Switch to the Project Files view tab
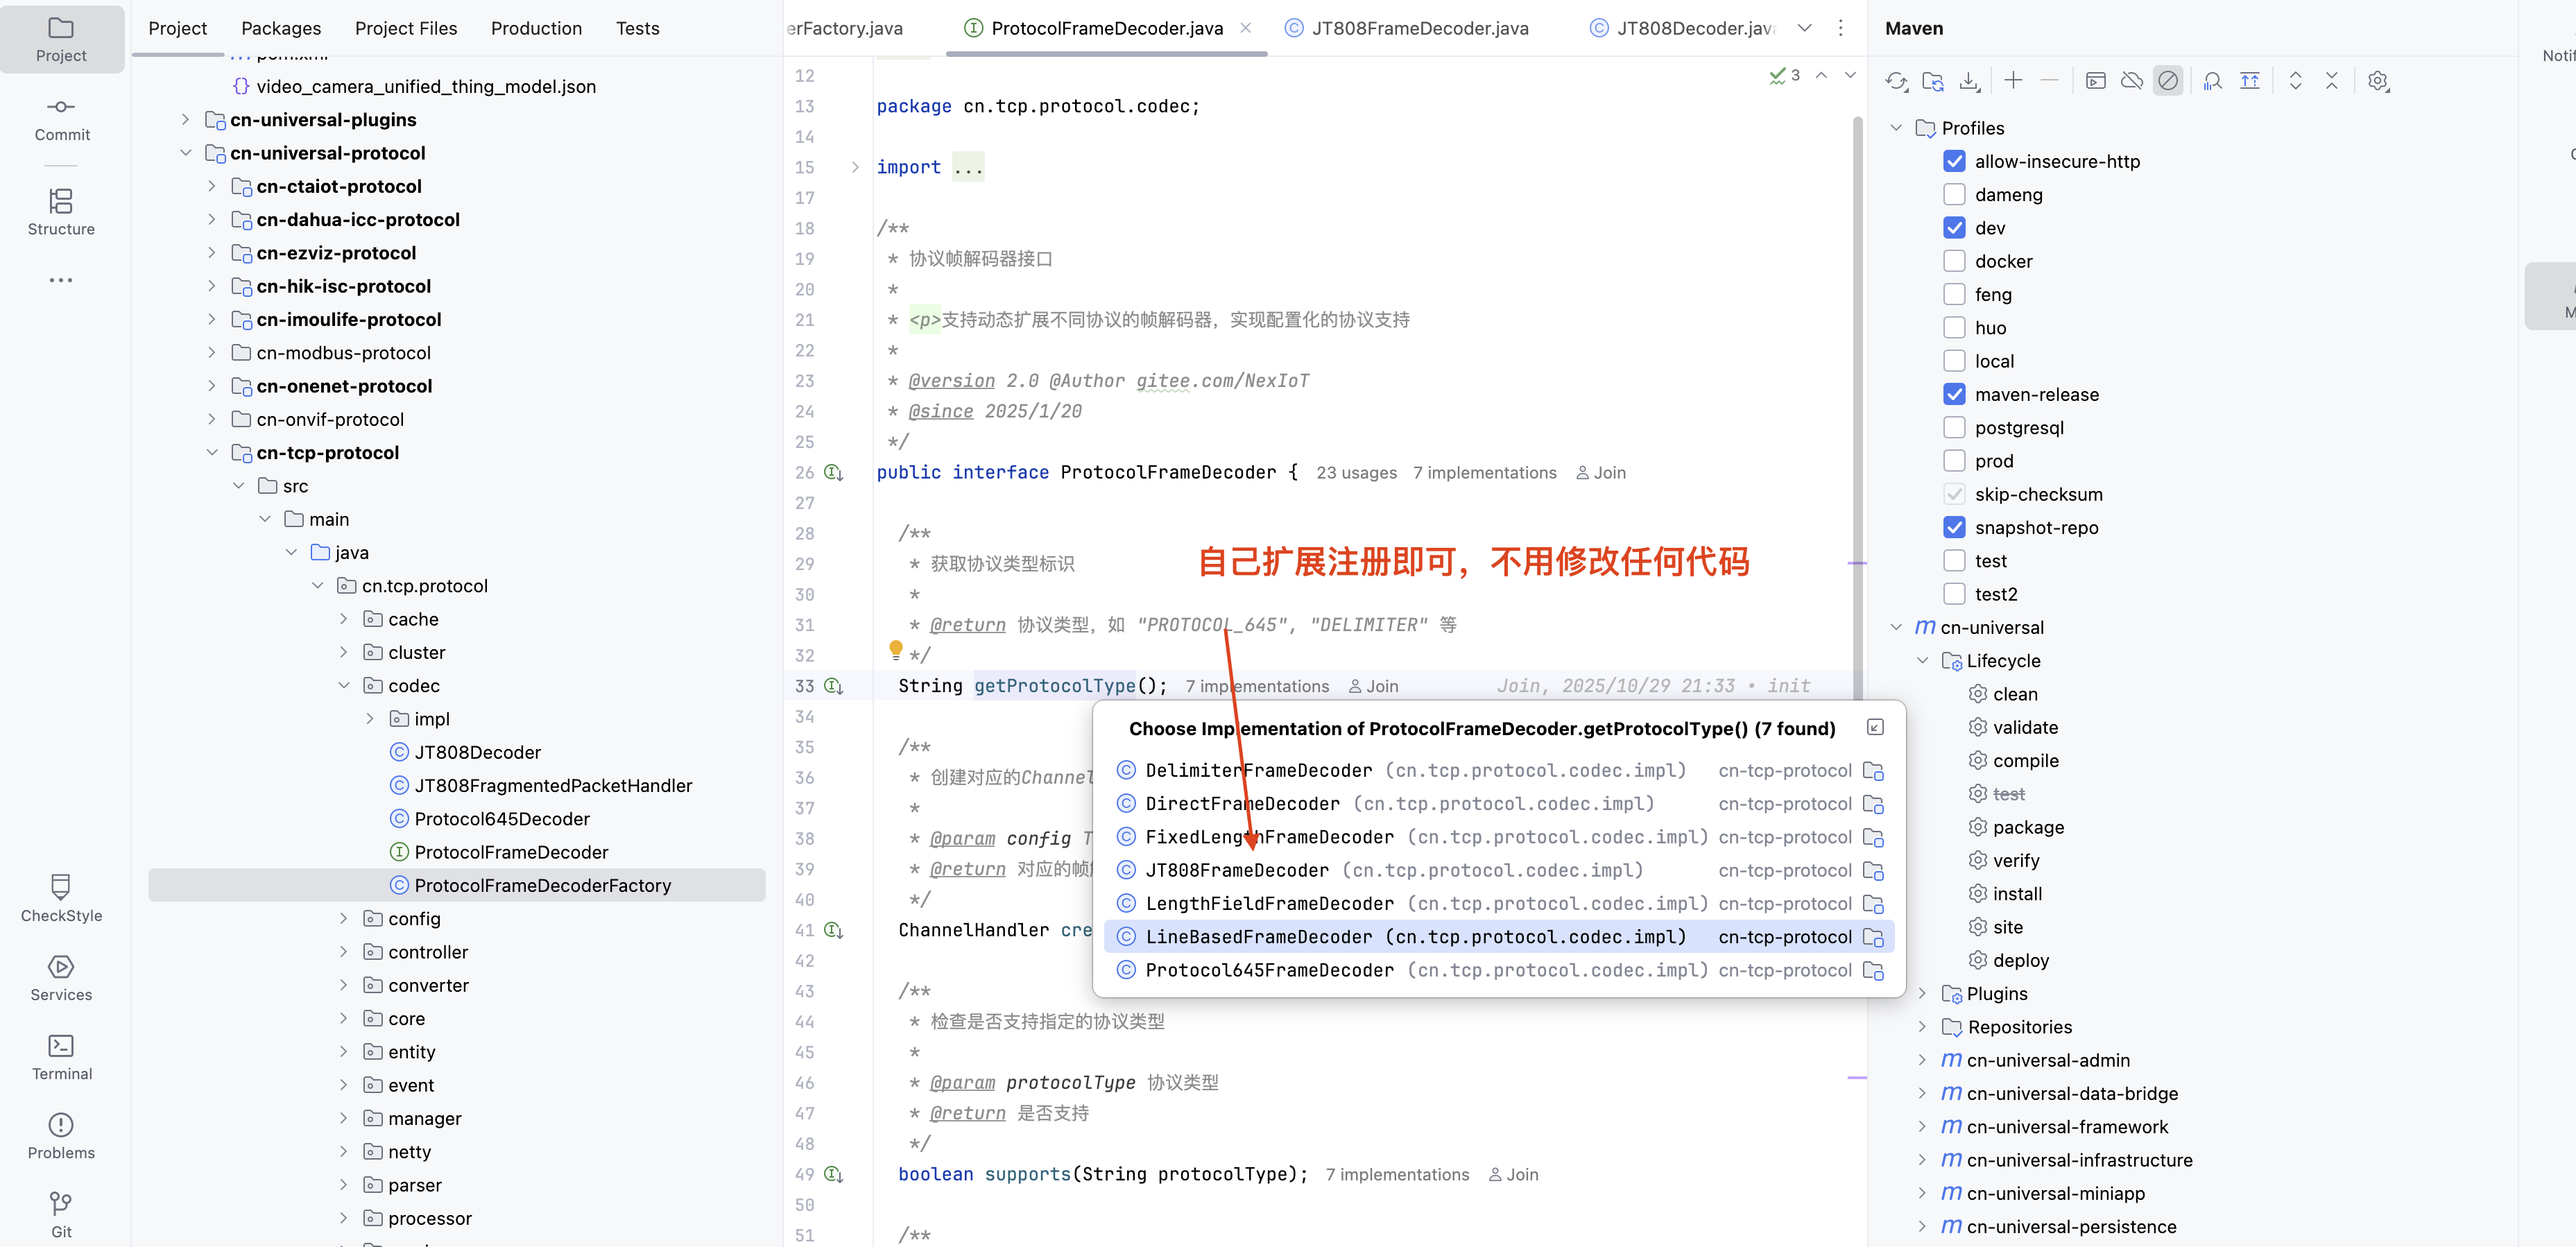2576x1247 pixels. pos(406,28)
